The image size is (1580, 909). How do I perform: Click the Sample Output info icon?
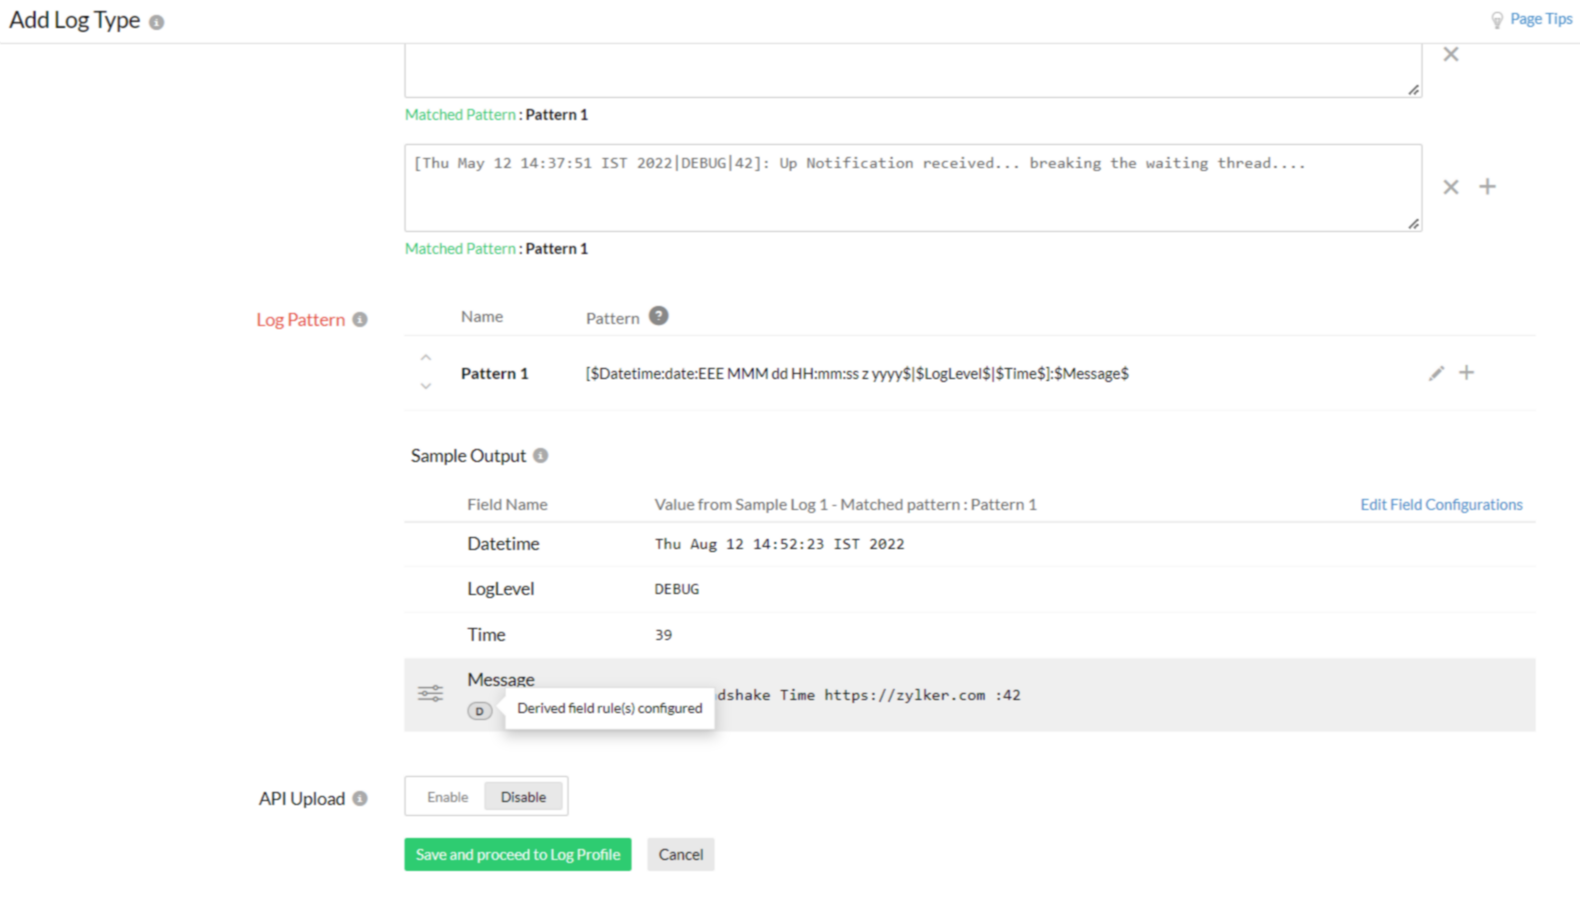tap(540, 456)
